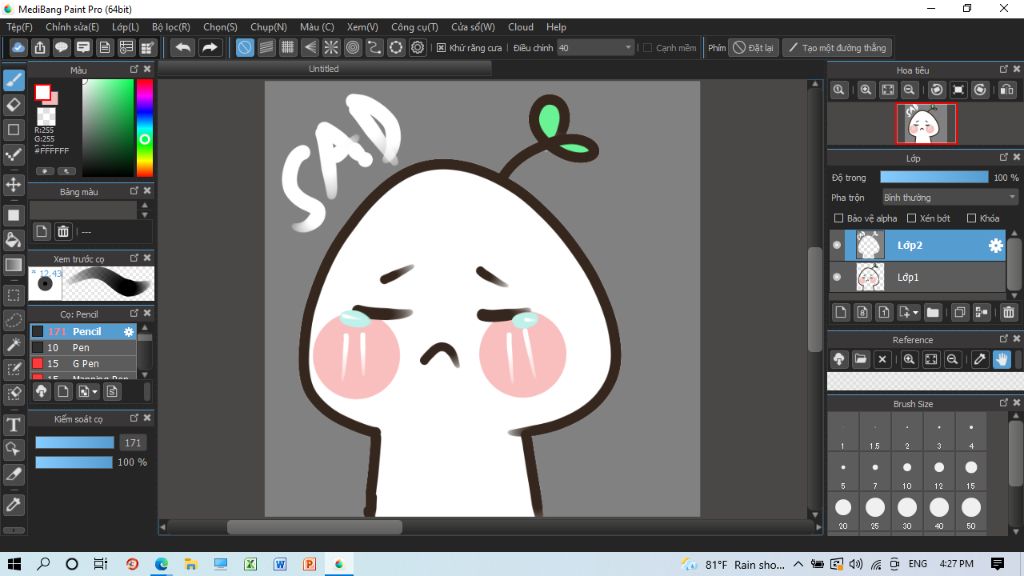Viewport: 1024px width, 576px height.
Task: Delete palette color with the trash icon
Action: pyautogui.click(x=63, y=231)
